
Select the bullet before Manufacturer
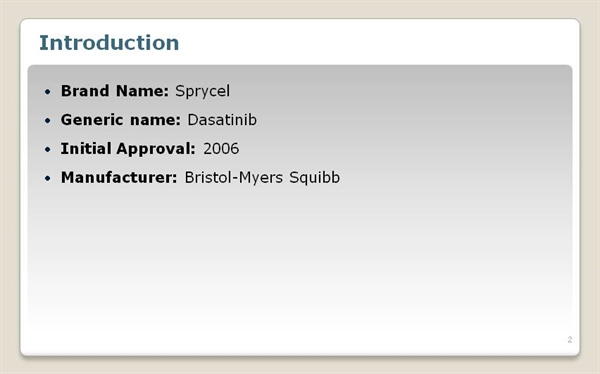tap(47, 178)
